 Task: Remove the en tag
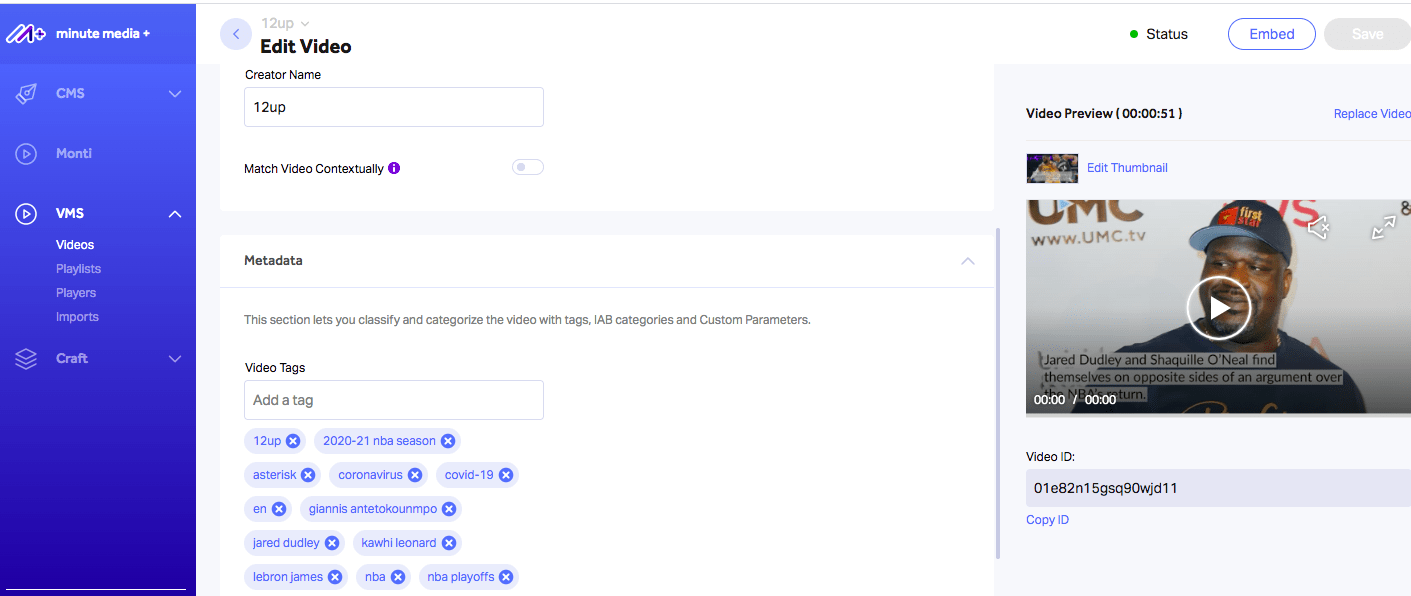click(x=279, y=509)
